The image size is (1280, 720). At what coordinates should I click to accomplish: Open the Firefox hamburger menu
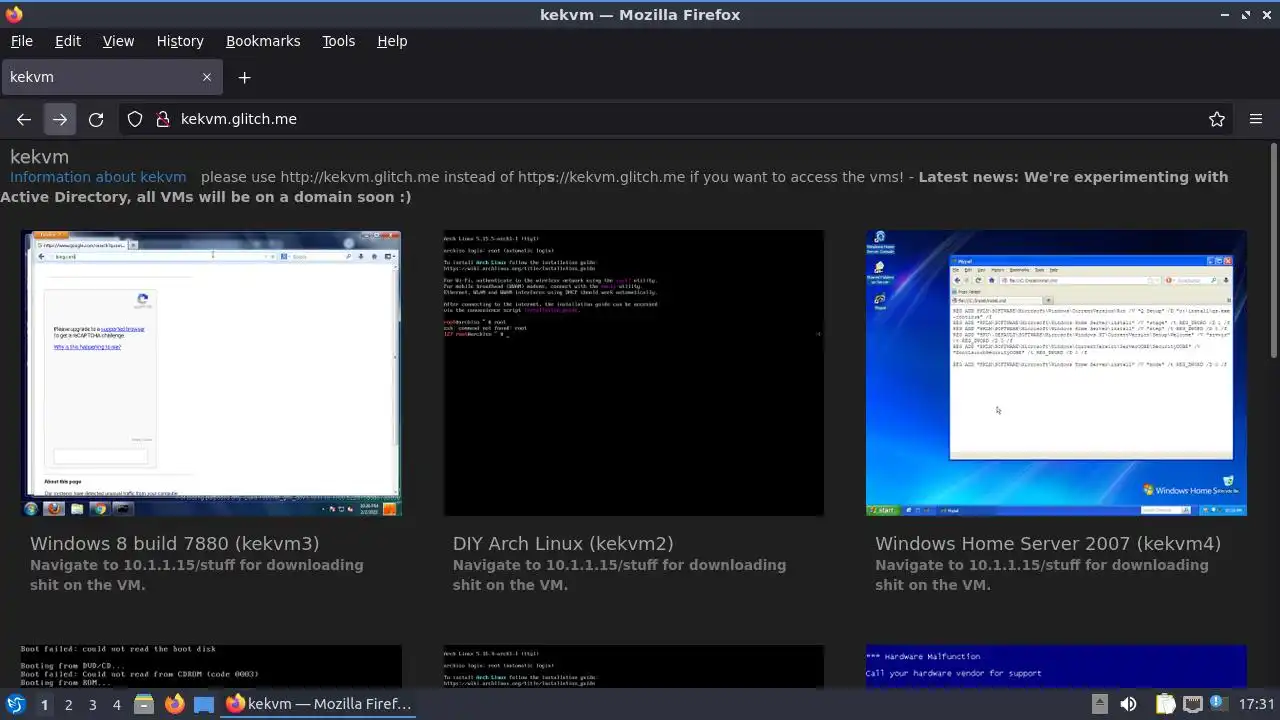pyautogui.click(x=1256, y=119)
